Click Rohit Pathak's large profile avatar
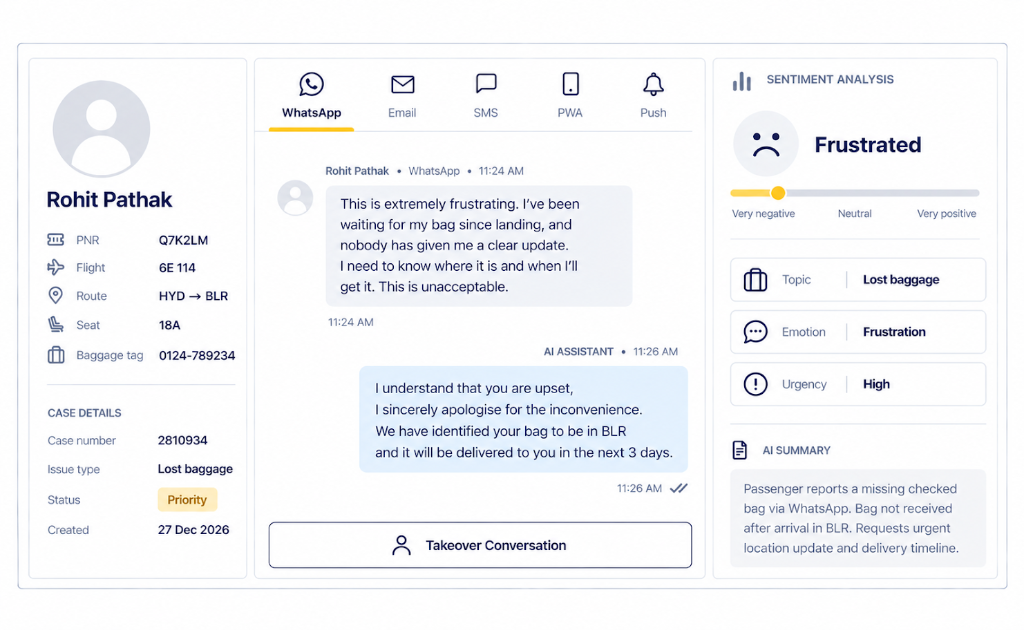 [101, 129]
